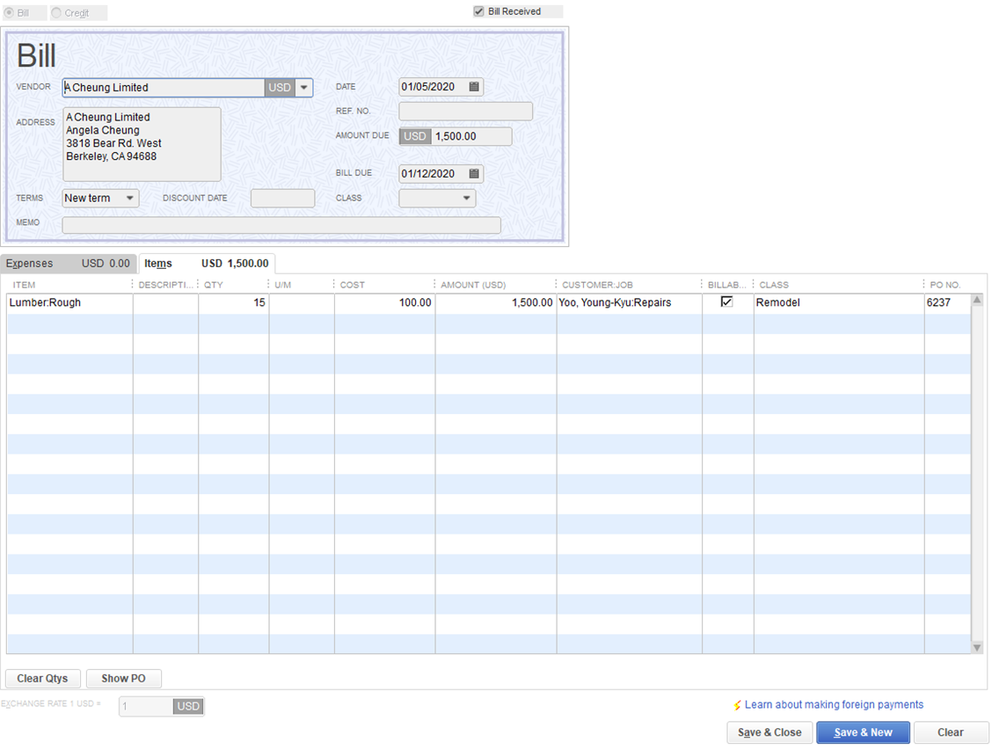This screenshot has height=749, width=999.
Task: Select the Bill radio button
Action: 10,13
